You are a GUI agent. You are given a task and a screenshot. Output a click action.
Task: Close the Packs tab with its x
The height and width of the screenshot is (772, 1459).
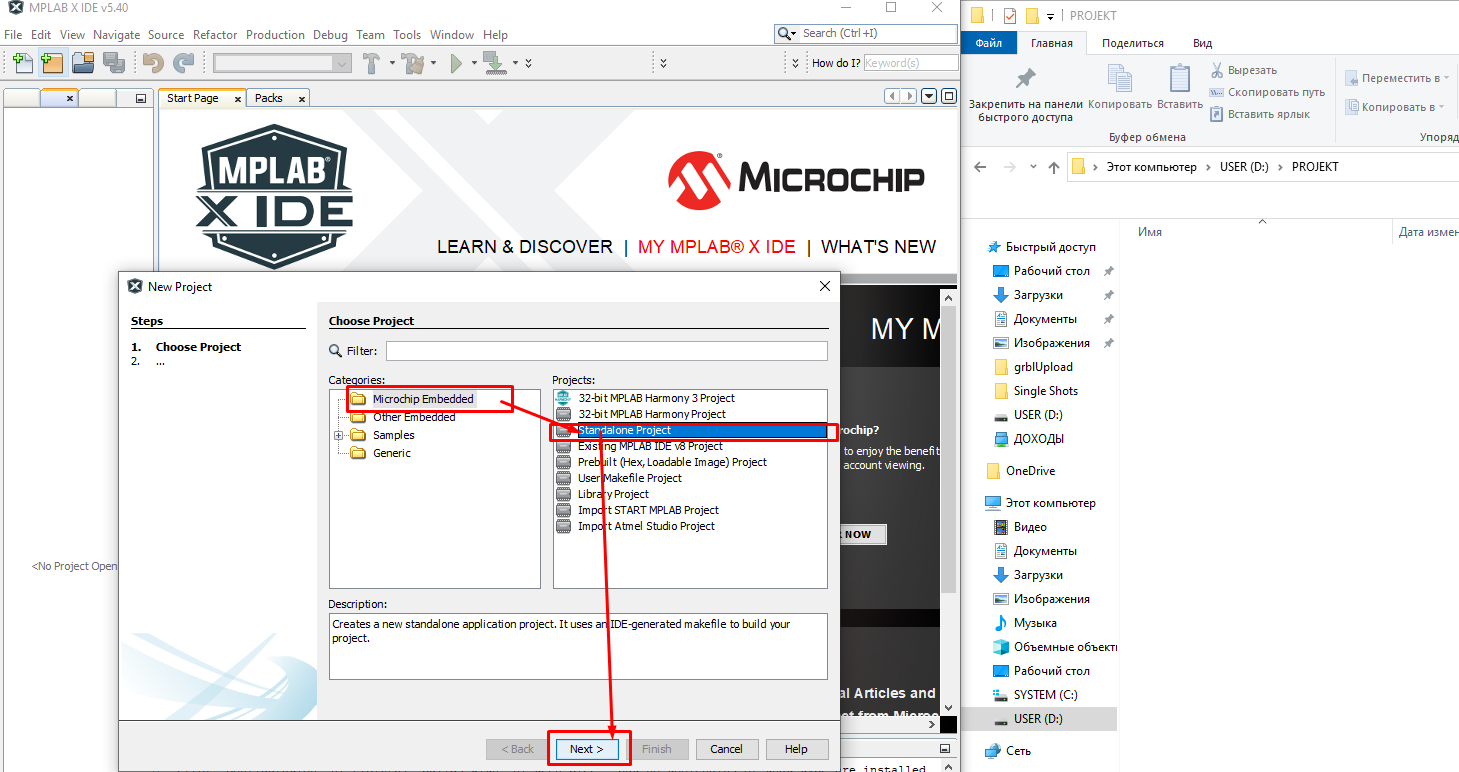coord(300,99)
